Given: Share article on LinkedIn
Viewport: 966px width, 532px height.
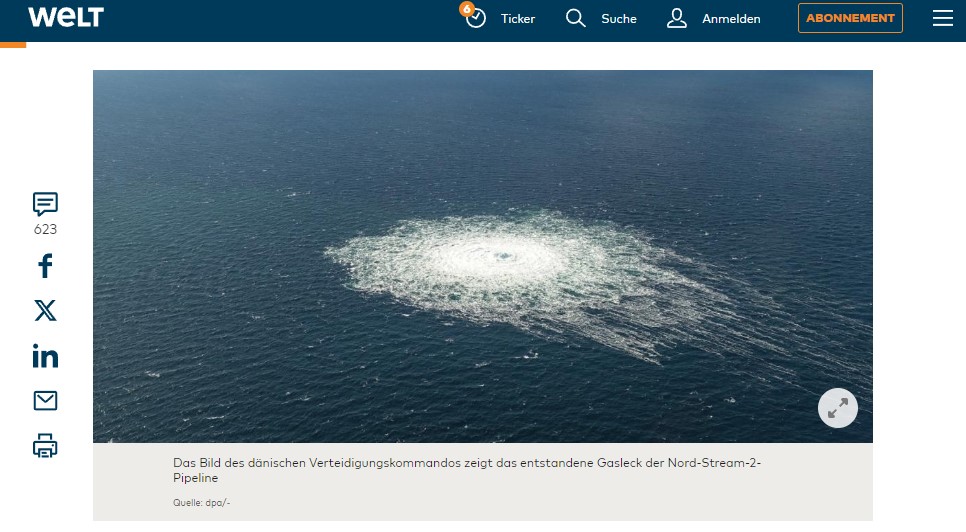Looking at the screenshot, I should click(x=45, y=356).
